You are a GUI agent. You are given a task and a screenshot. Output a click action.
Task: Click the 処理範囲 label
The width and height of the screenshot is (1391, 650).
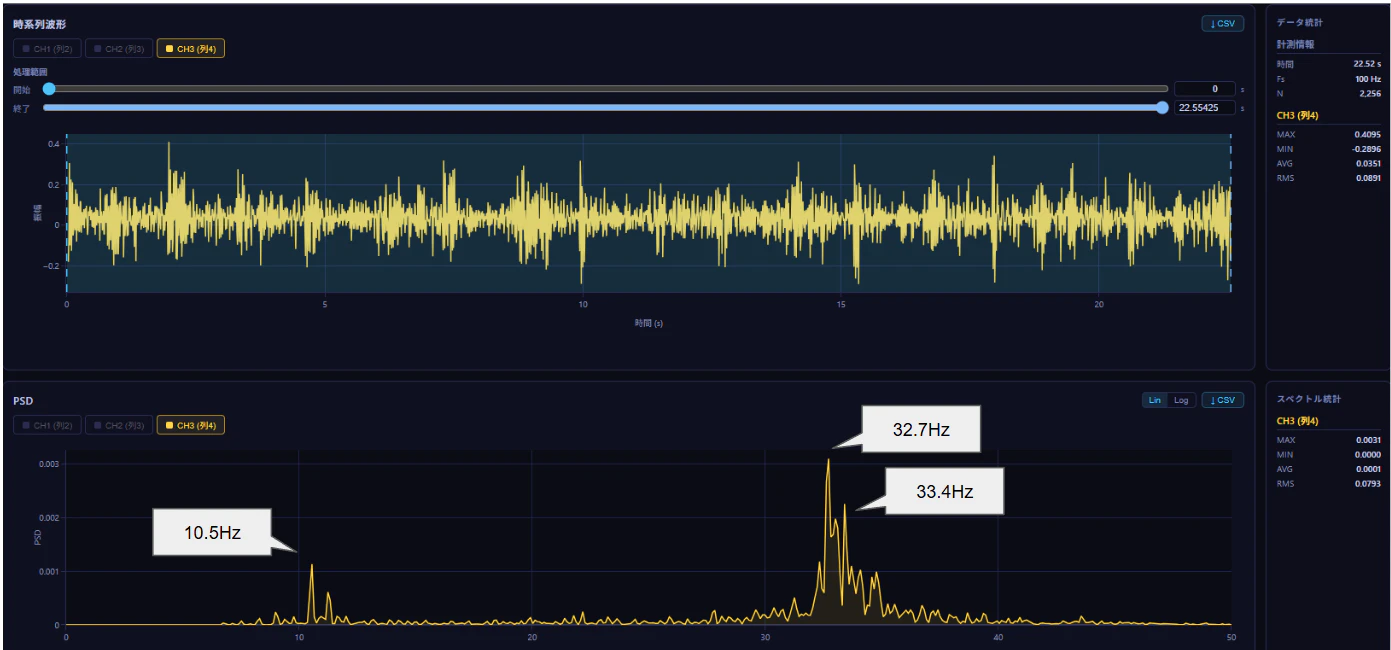[x=30, y=72]
